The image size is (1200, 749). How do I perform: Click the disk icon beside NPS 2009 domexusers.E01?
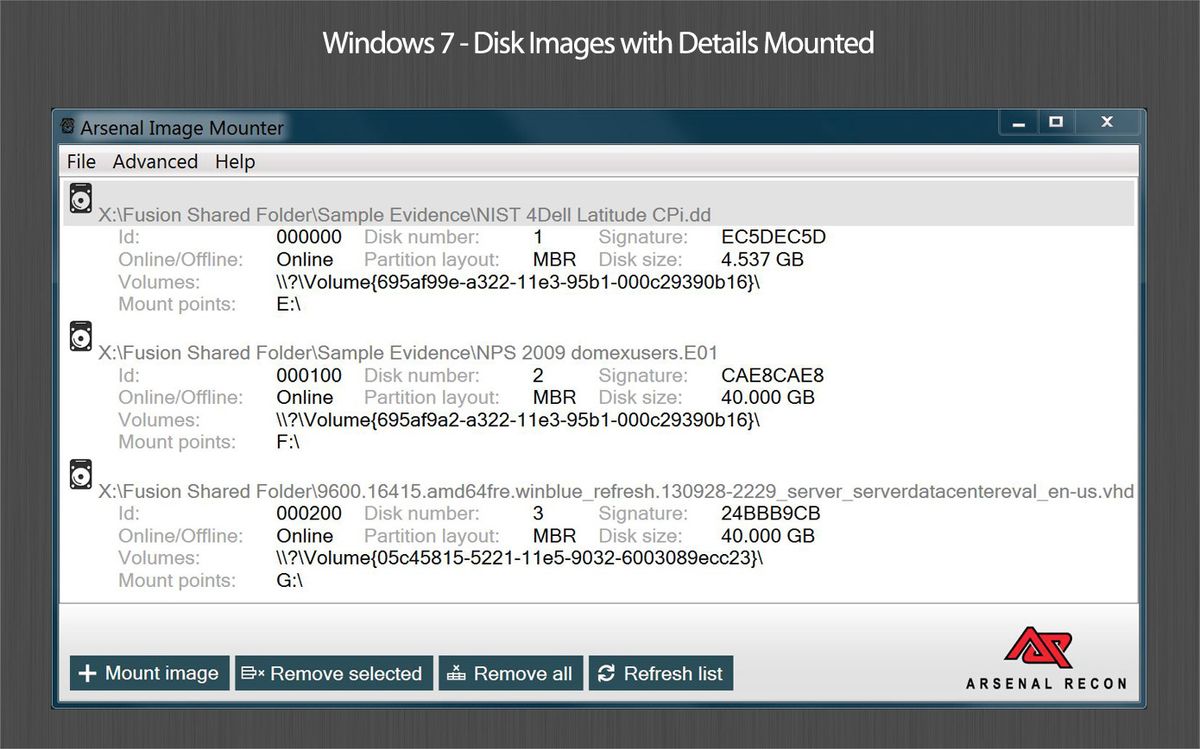coord(80,336)
